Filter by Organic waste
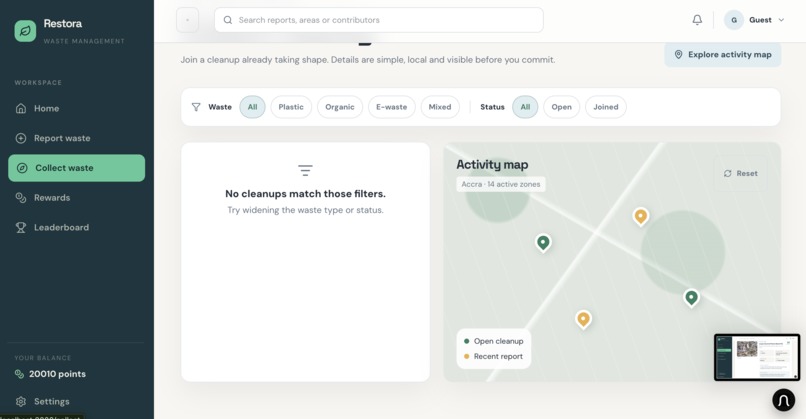Screen dimensions: 806x419 click(x=340, y=107)
